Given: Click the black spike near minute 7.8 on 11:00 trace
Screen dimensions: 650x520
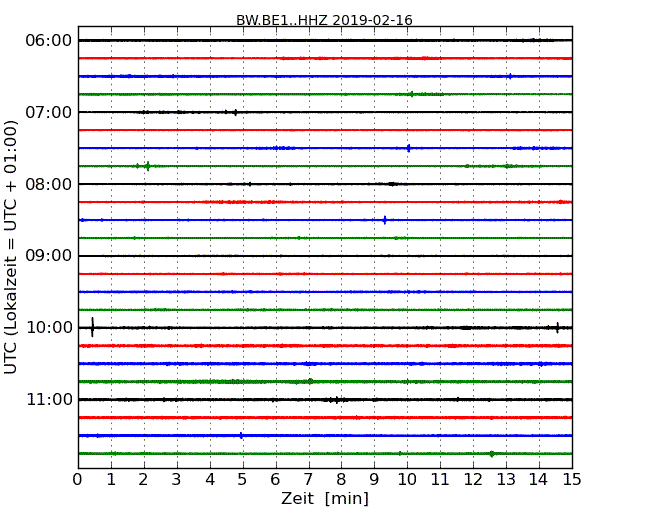Looking at the screenshot, I should click(x=337, y=400).
